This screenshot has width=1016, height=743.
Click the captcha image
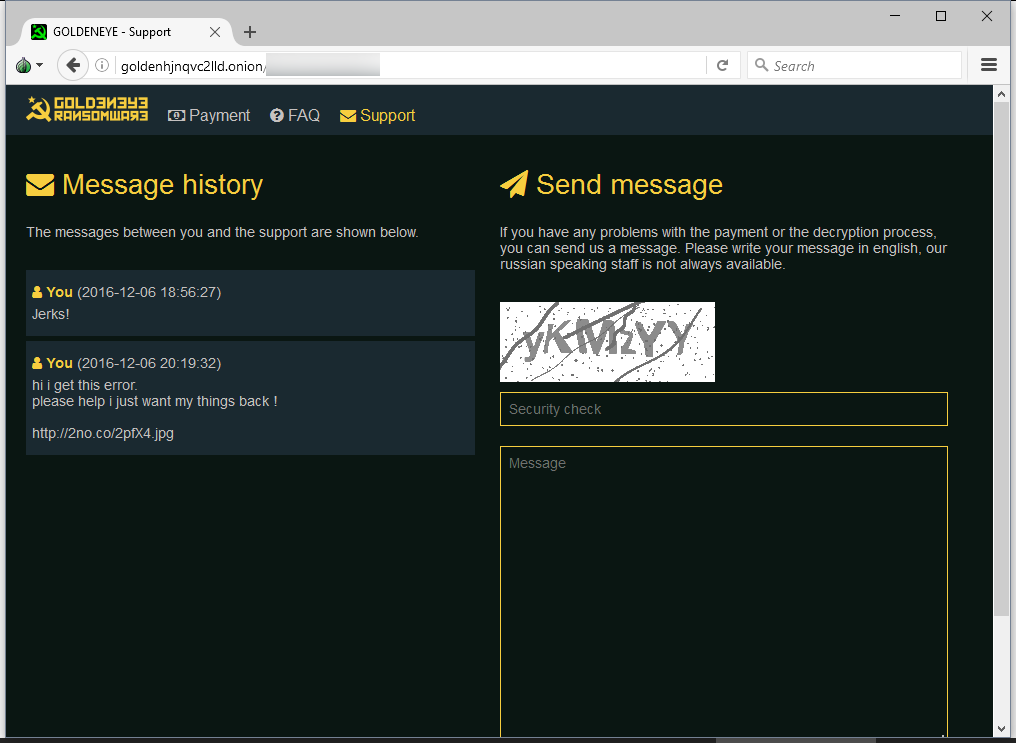(x=607, y=341)
